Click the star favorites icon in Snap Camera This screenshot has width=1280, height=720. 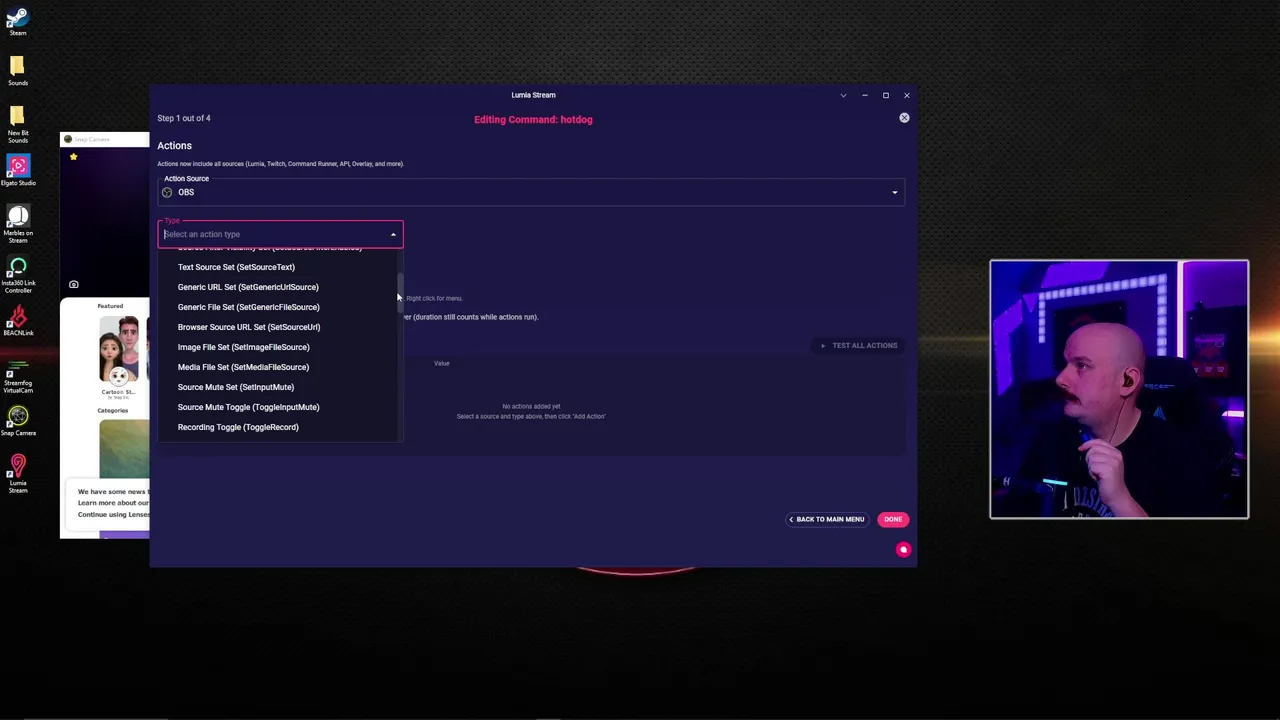coord(73,157)
